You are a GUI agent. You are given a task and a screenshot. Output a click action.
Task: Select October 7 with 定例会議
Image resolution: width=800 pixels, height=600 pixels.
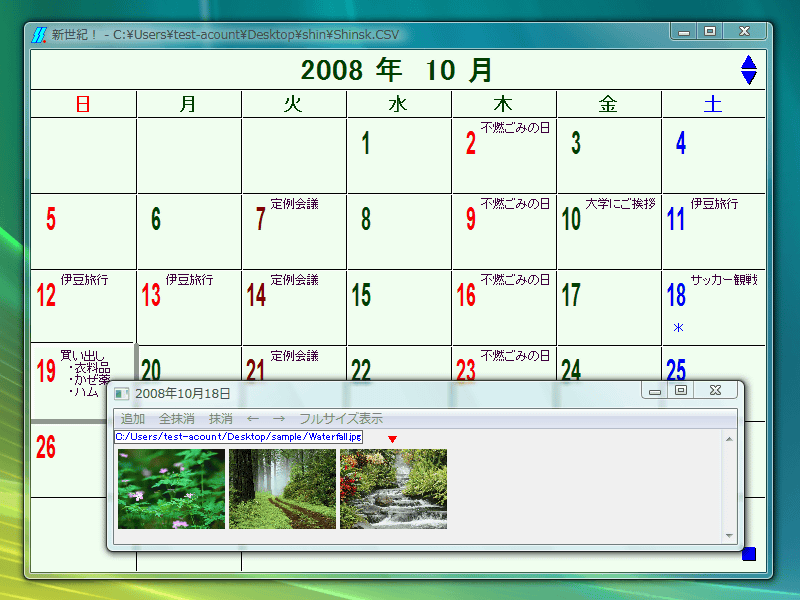tap(294, 232)
